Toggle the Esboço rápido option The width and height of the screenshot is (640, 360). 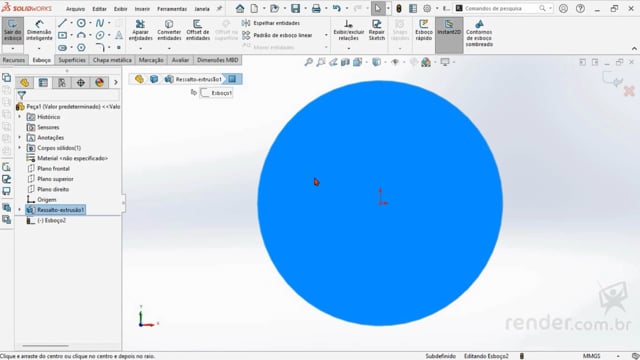pyautogui.click(x=424, y=29)
